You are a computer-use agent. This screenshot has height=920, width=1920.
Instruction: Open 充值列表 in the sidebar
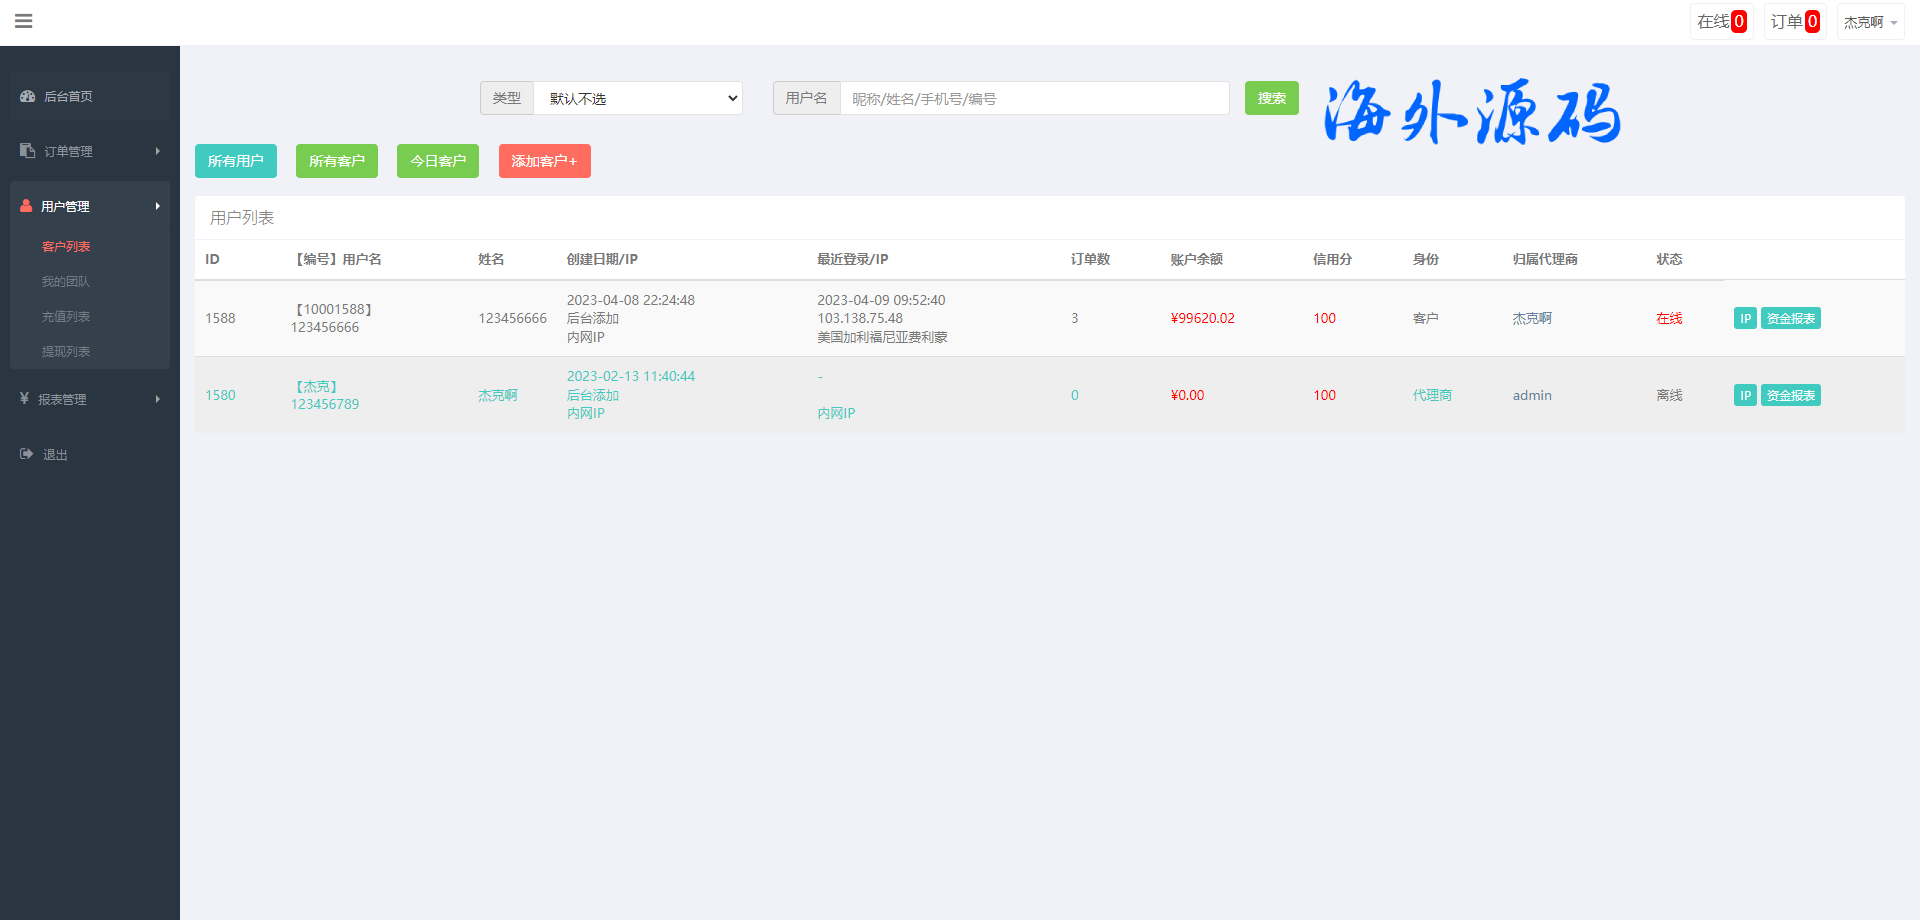point(66,317)
